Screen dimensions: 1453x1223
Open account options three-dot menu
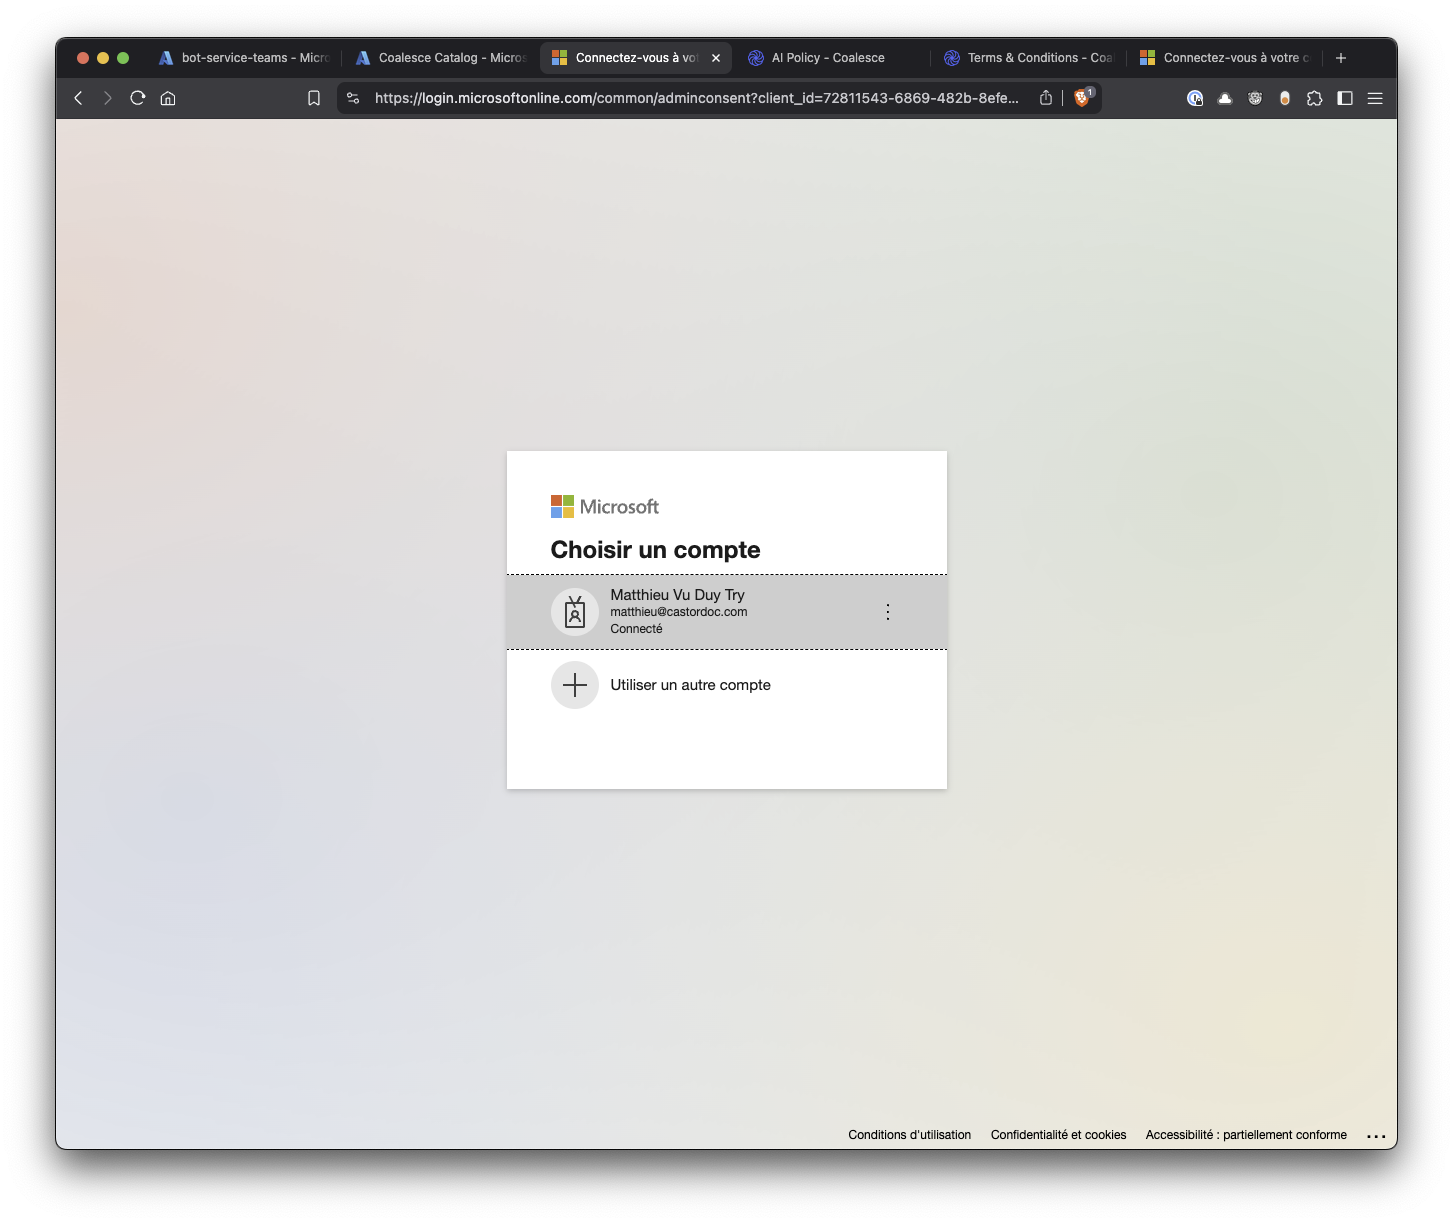point(888,612)
